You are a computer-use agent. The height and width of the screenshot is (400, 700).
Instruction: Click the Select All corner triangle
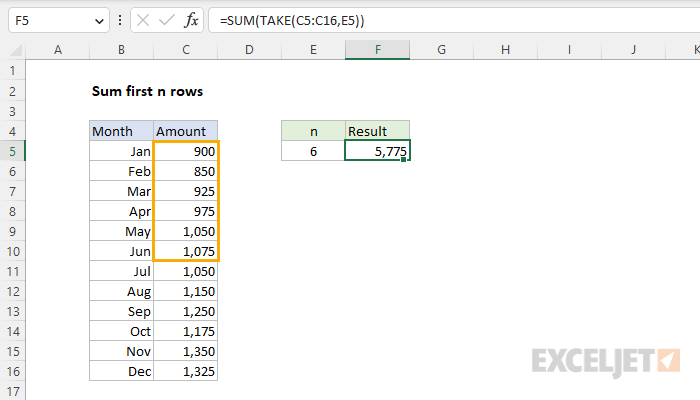click(16, 50)
